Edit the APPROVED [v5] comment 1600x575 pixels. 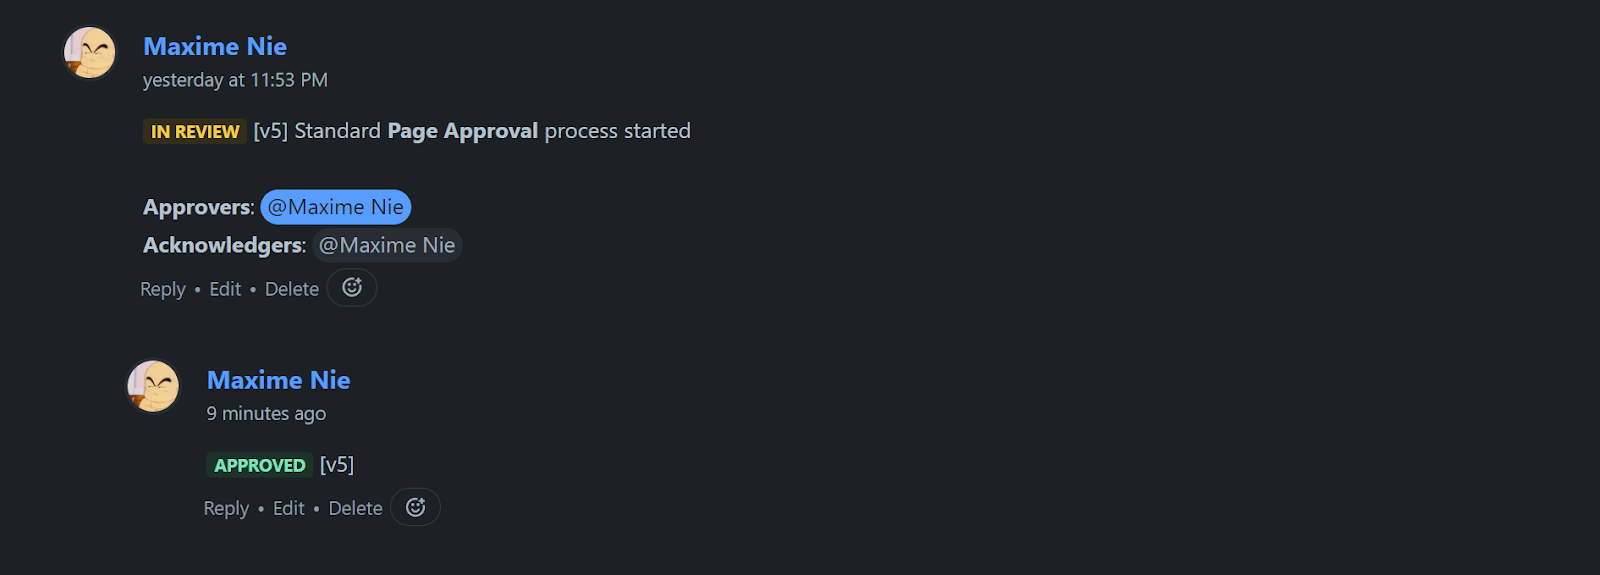coord(289,508)
